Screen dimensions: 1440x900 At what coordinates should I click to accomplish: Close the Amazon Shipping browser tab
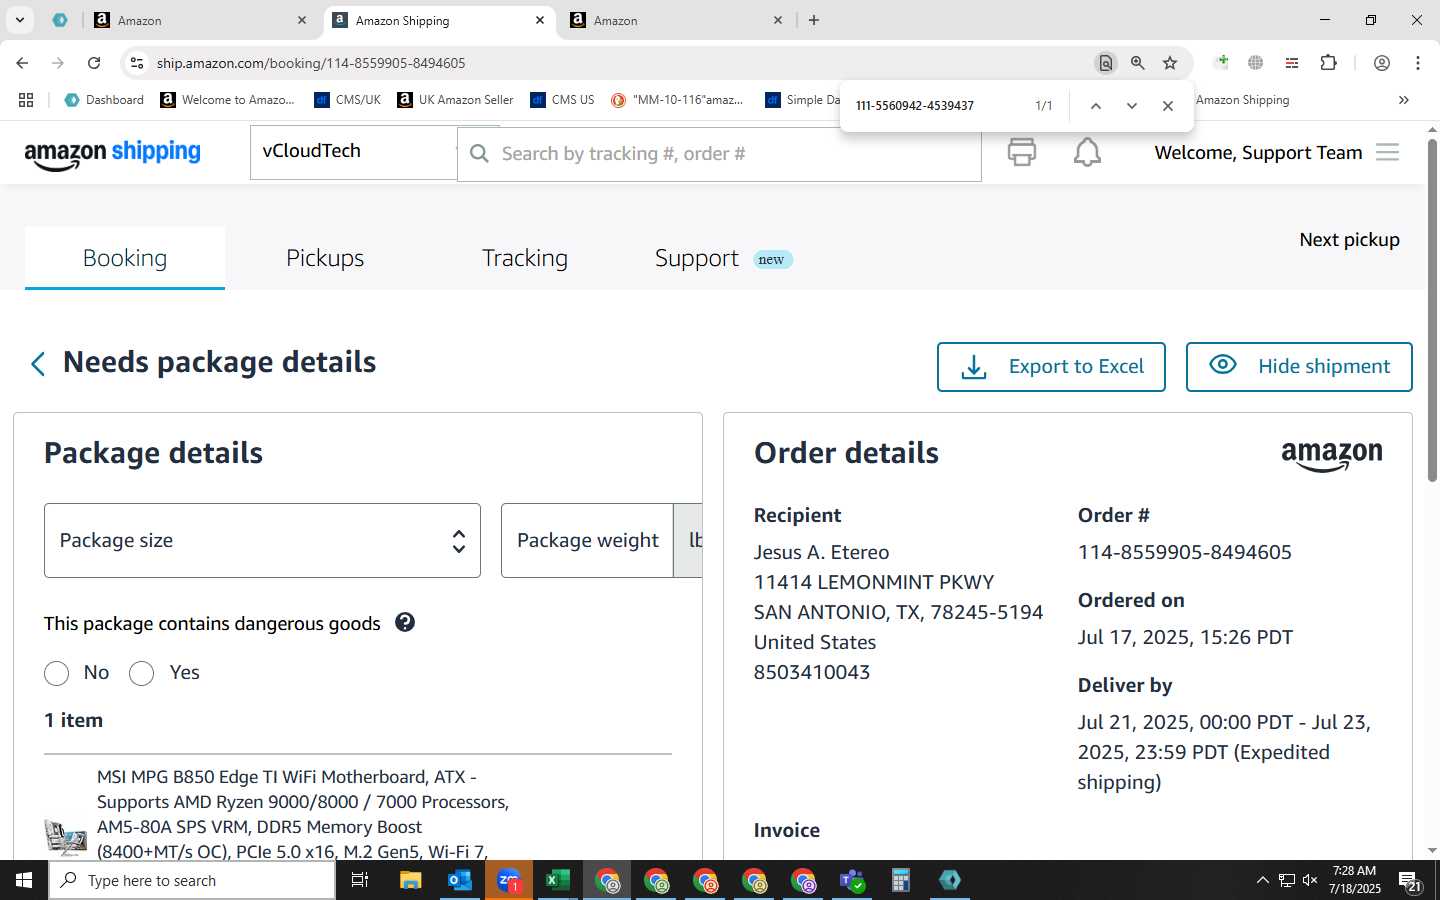coord(540,20)
